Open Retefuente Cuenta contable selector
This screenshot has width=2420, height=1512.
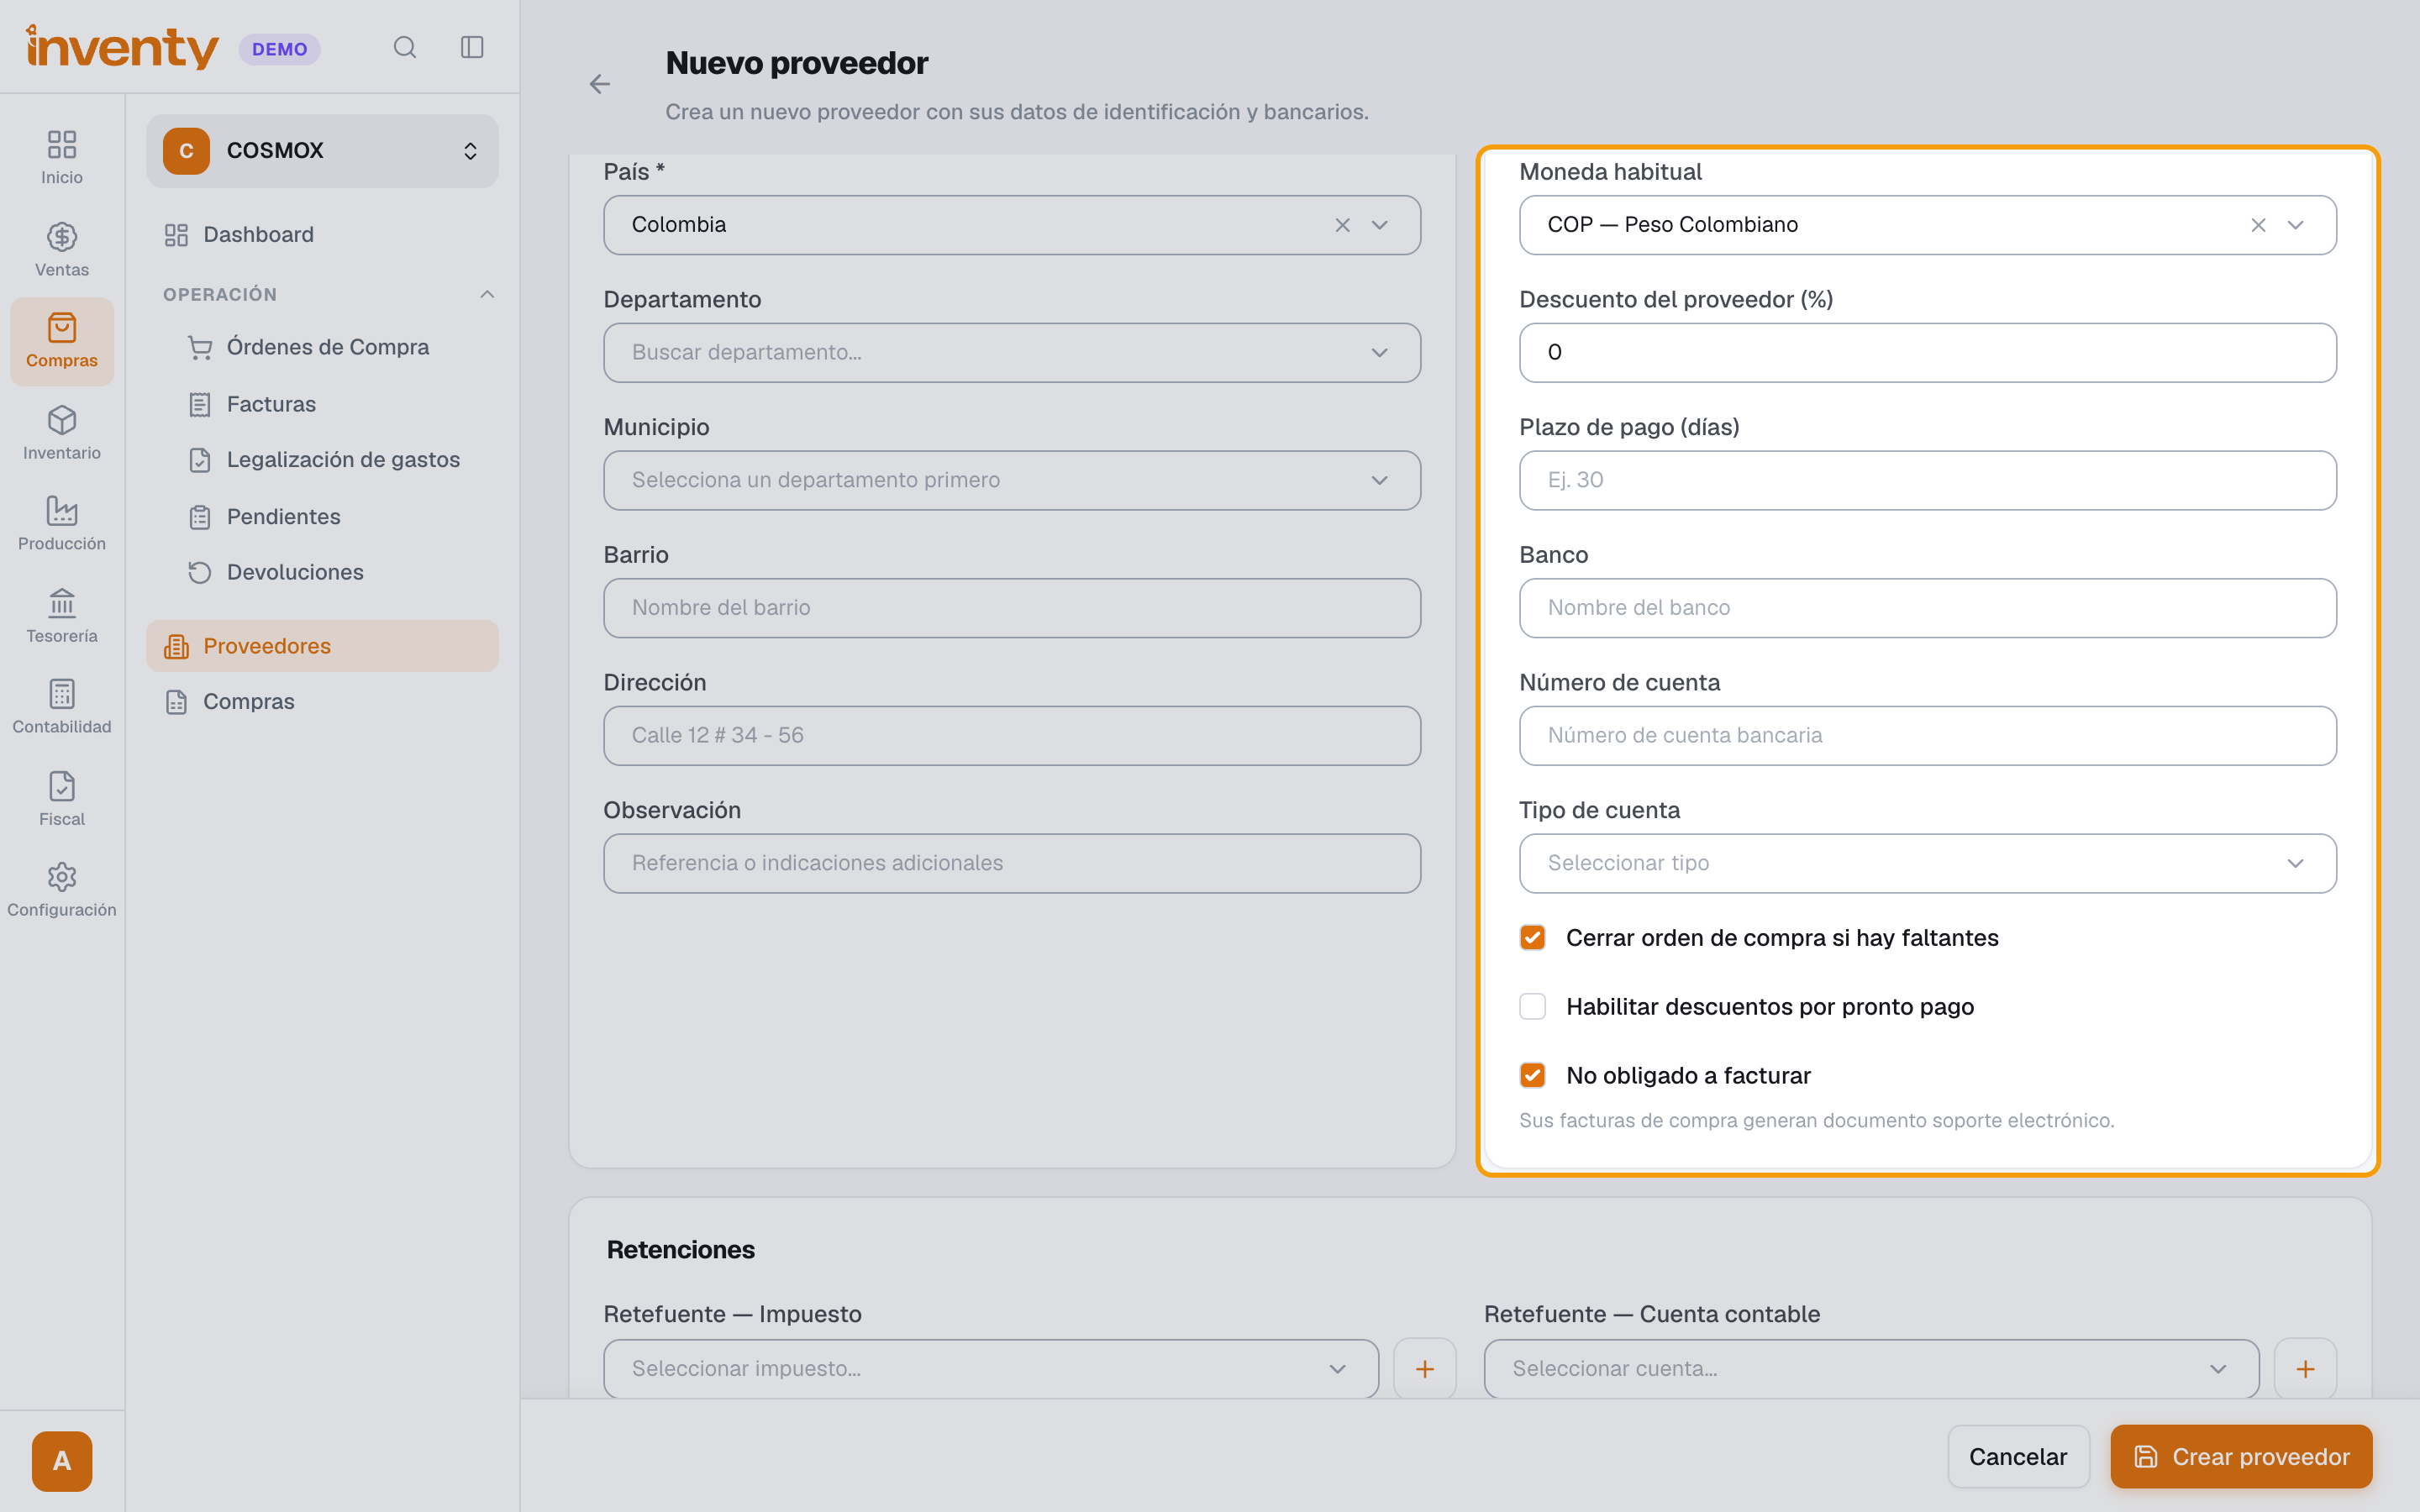click(x=1871, y=1368)
